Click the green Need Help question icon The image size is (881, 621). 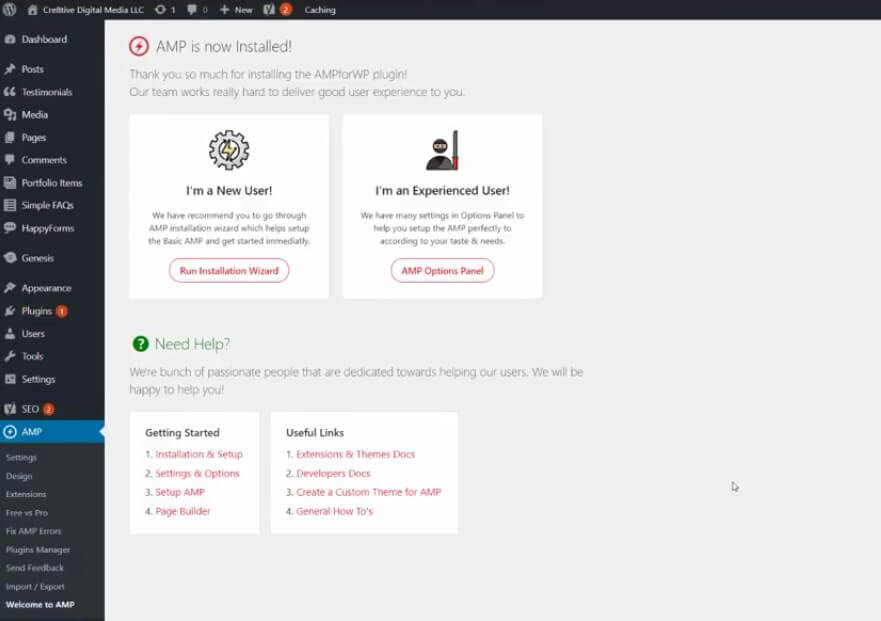tap(140, 343)
